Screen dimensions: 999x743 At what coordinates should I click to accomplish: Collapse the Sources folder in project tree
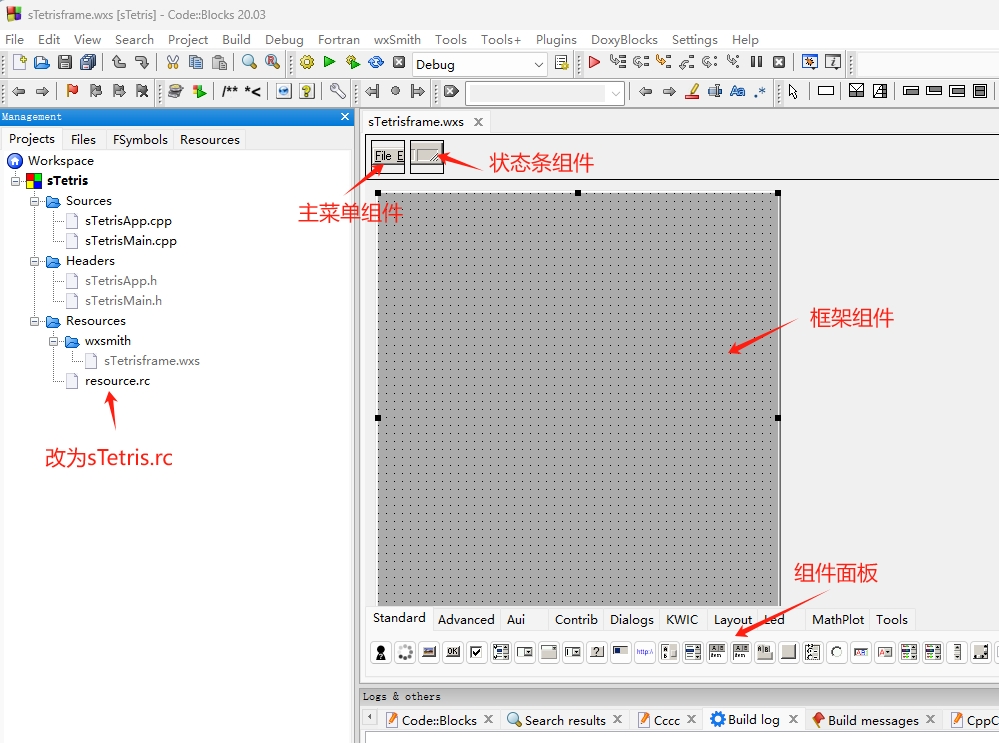(x=35, y=201)
